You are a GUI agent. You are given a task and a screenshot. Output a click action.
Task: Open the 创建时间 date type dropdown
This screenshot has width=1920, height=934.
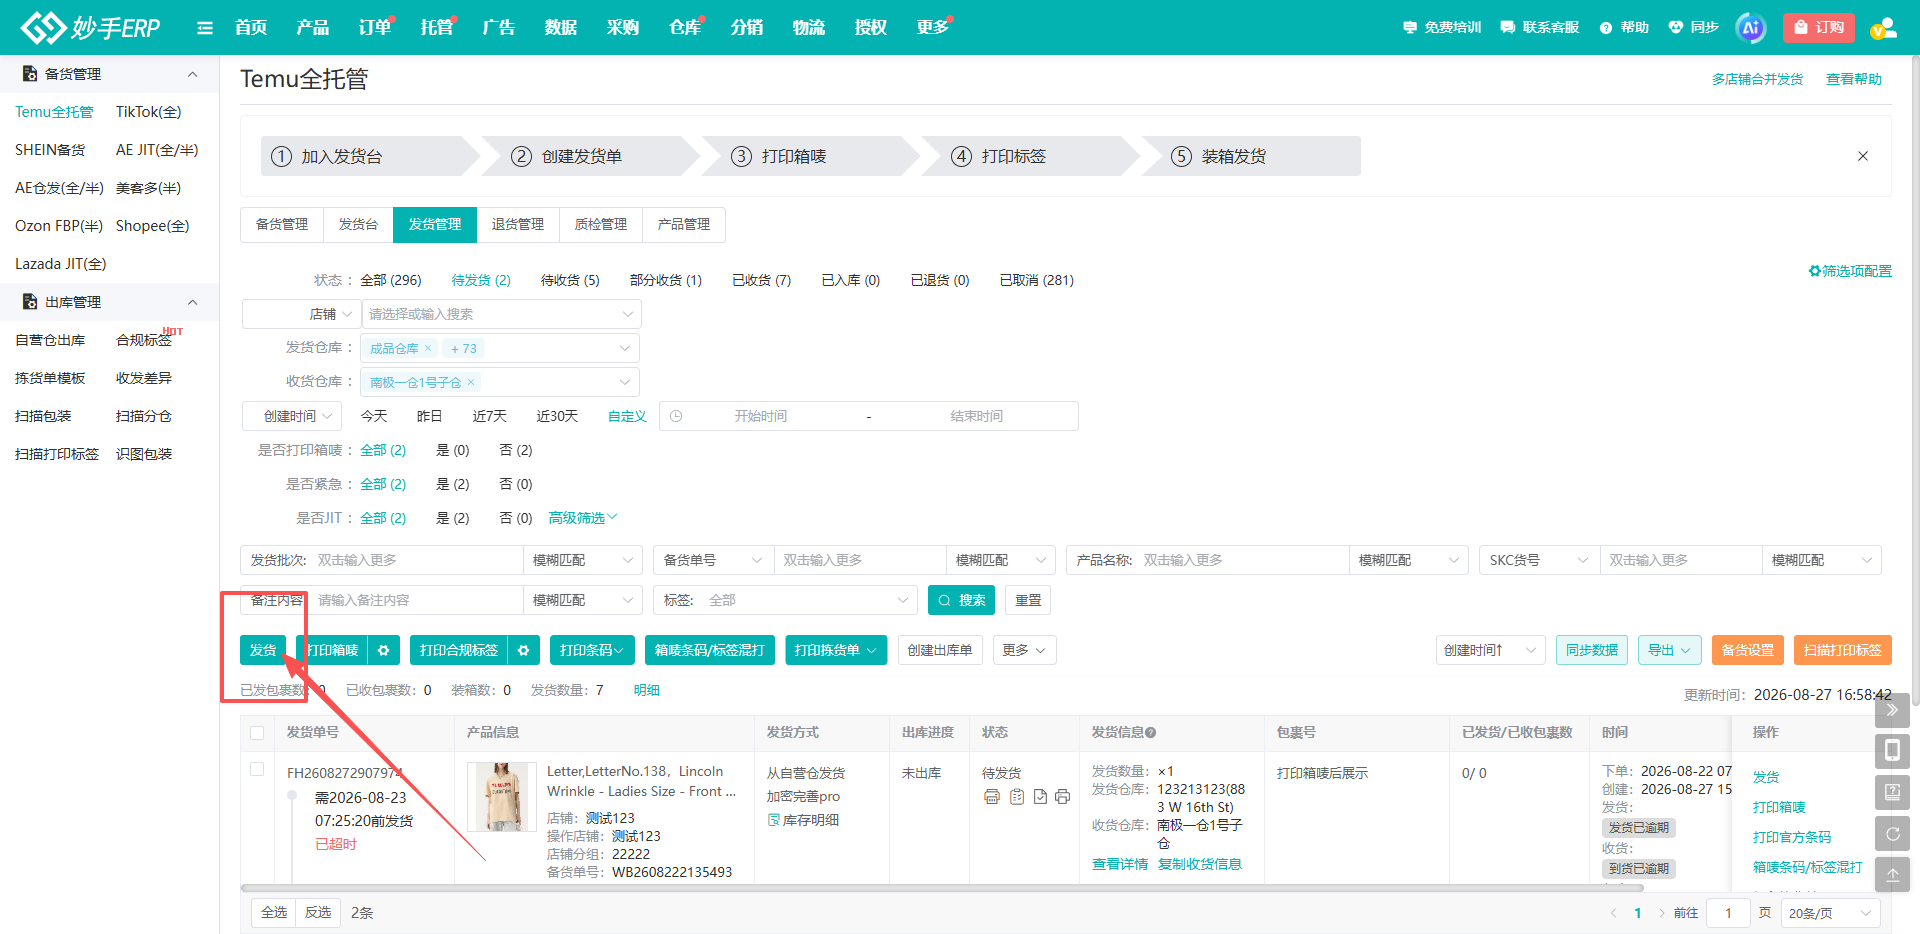click(292, 416)
